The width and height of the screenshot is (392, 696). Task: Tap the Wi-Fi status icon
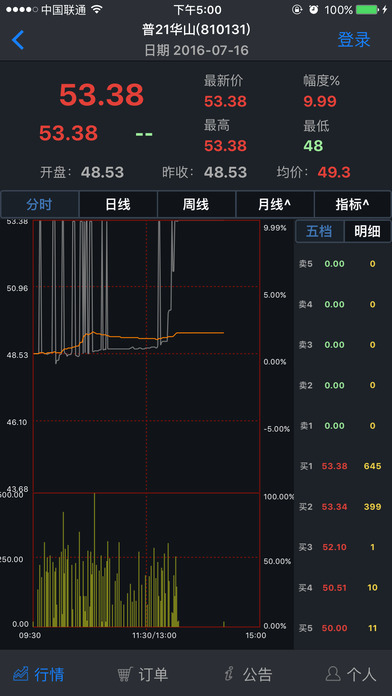click(96, 9)
